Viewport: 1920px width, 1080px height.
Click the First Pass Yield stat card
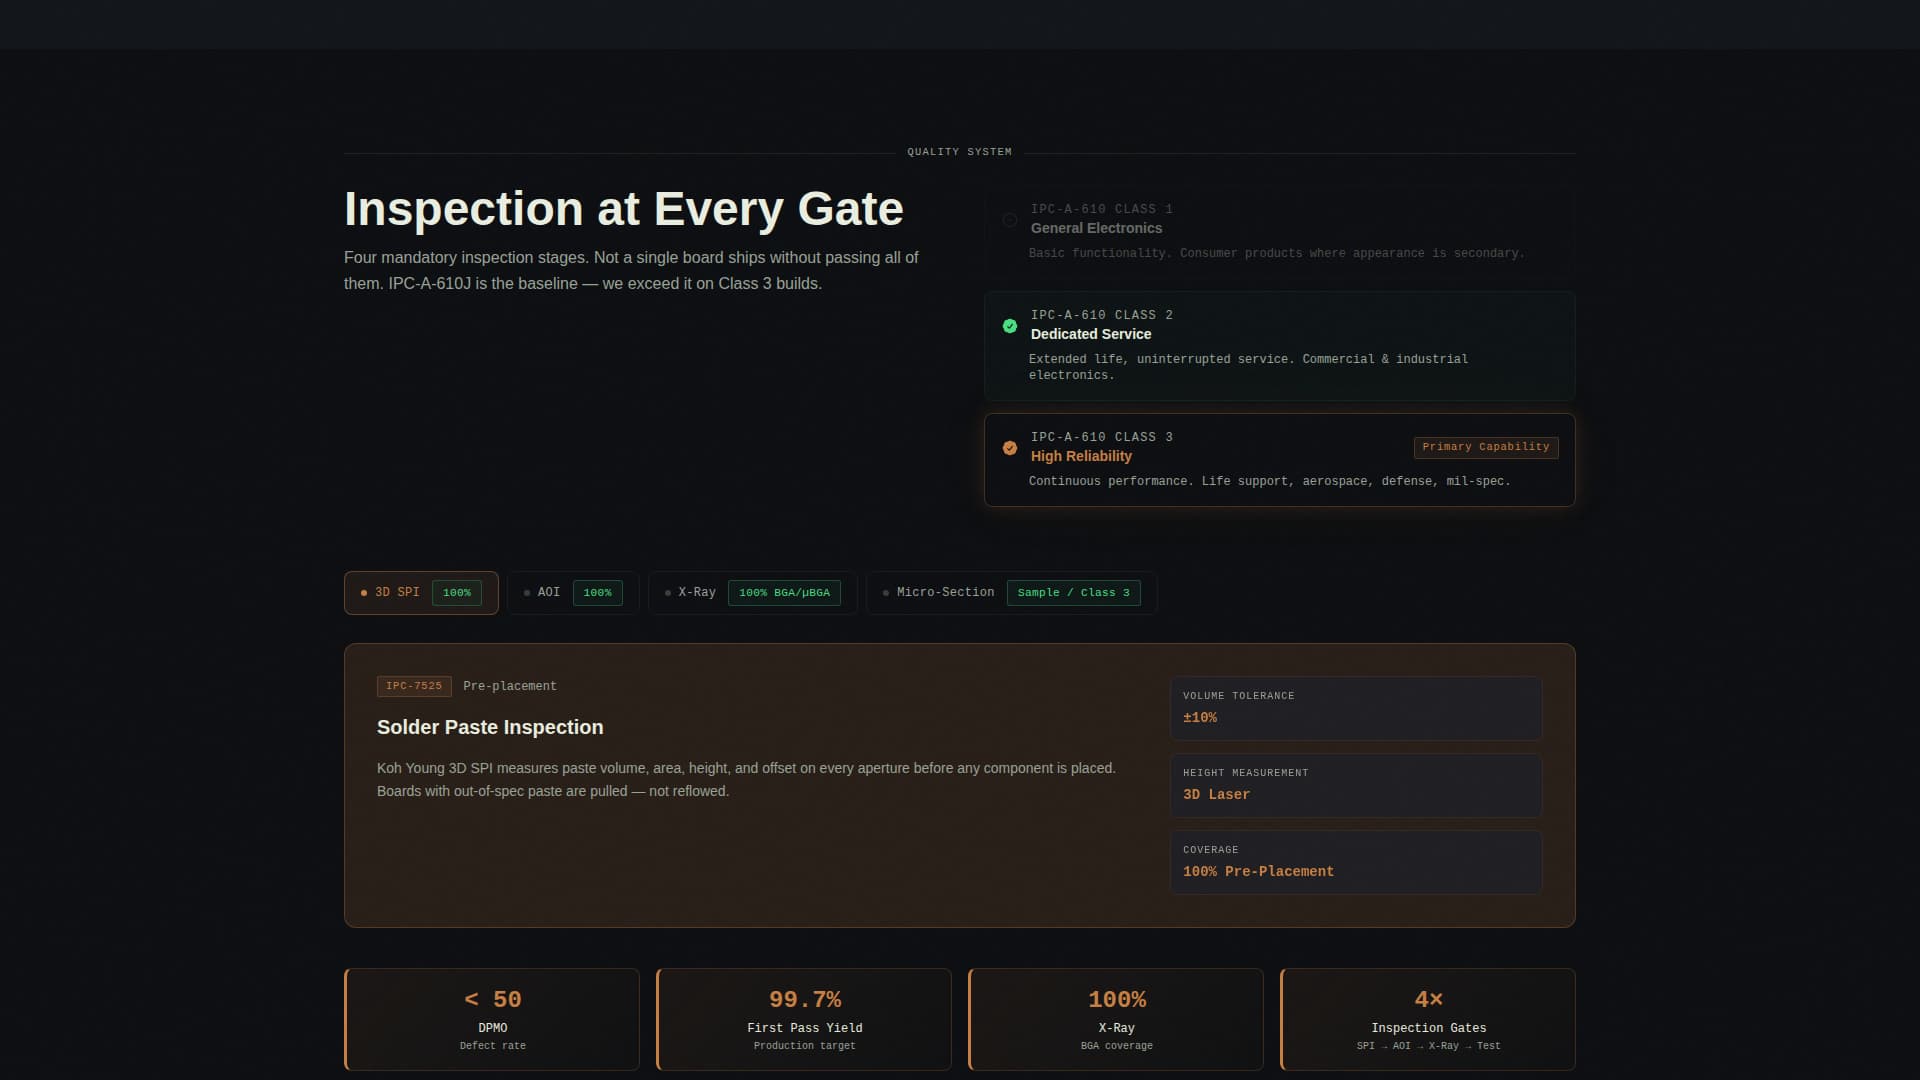coord(803,1018)
